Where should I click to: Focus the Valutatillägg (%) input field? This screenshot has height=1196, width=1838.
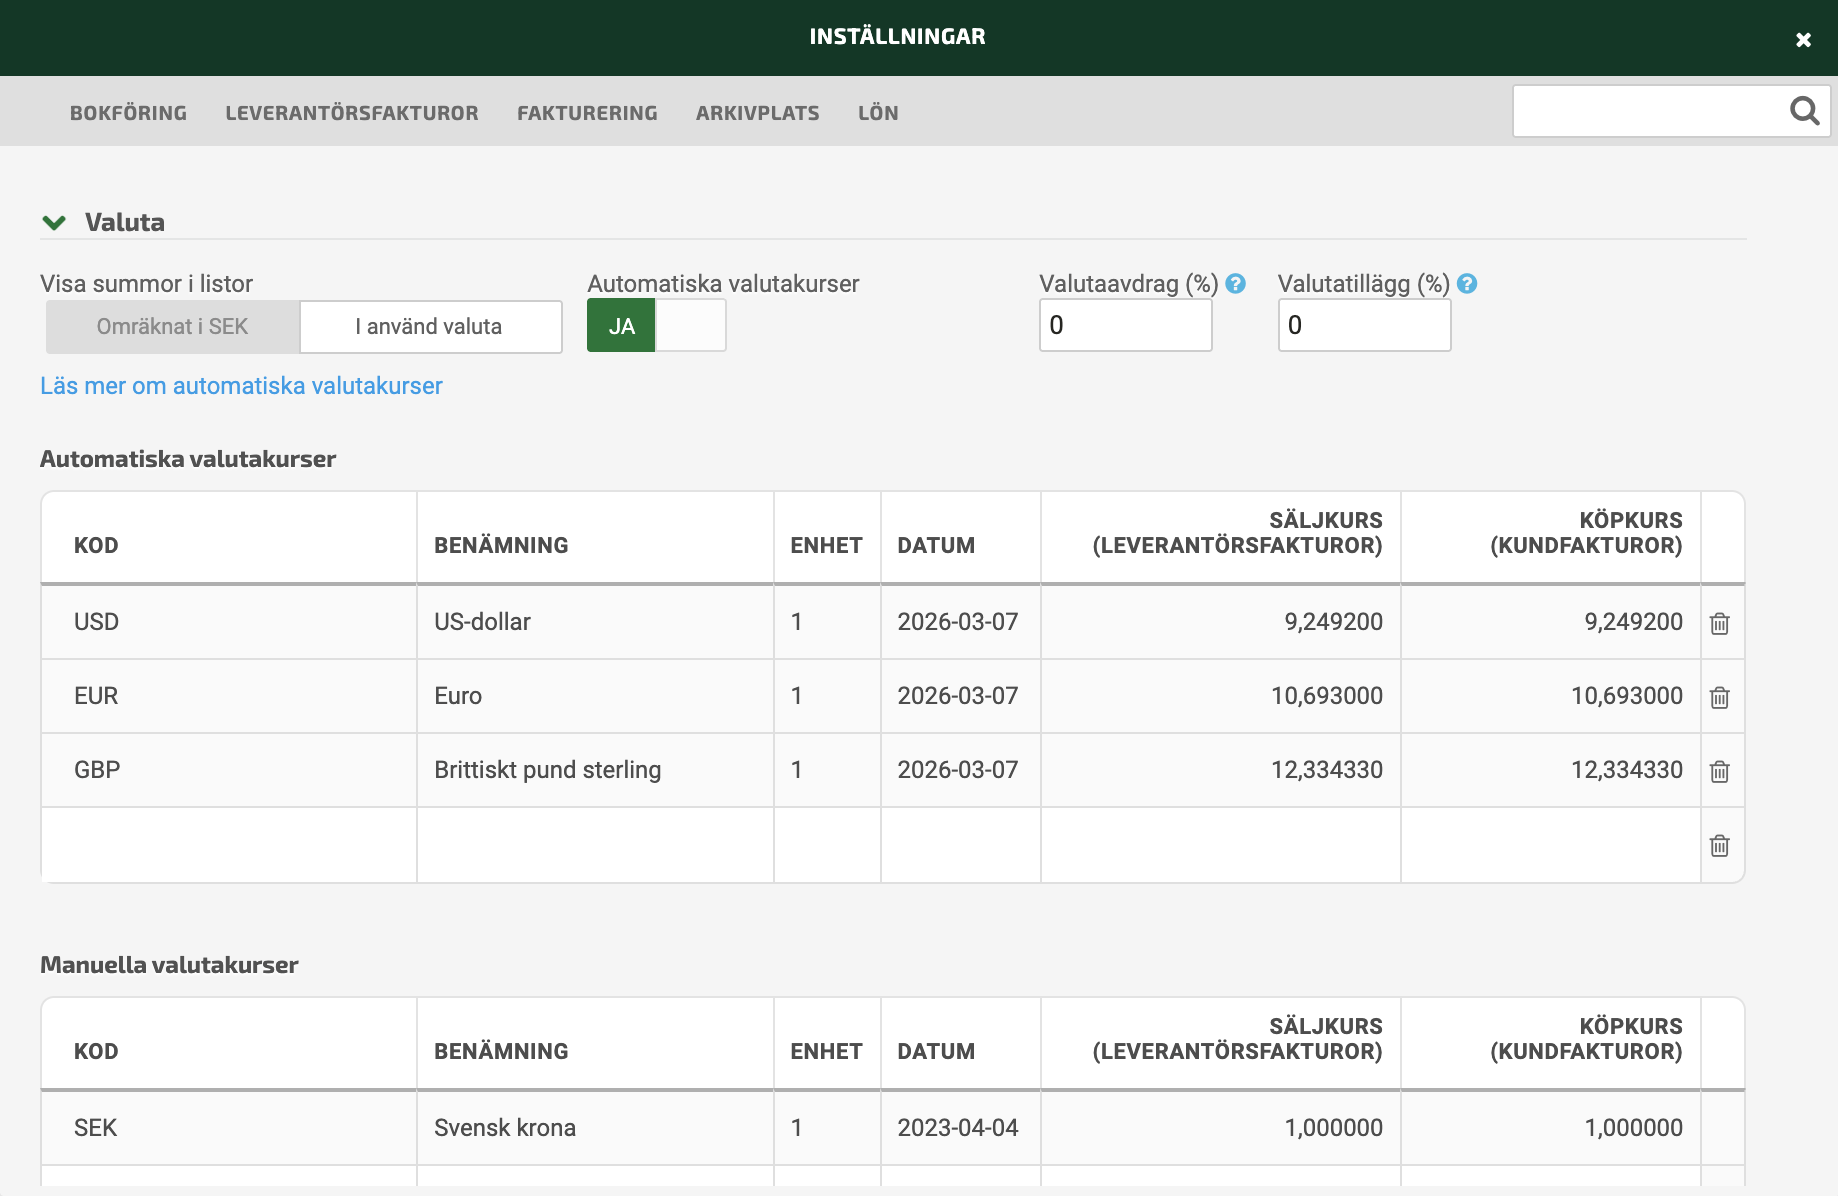point(1364,326)
